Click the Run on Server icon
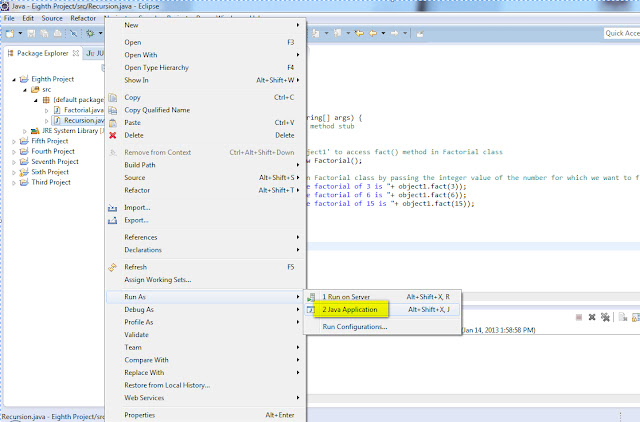 pyautogui.click(x=311, y=297)
